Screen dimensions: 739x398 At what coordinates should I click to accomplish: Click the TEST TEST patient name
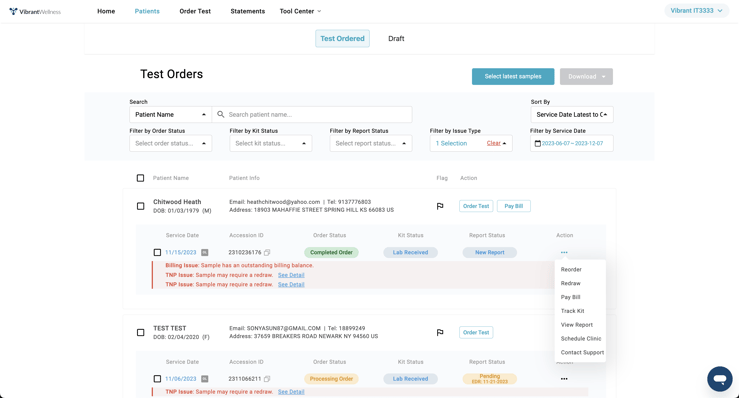(170, 328)
